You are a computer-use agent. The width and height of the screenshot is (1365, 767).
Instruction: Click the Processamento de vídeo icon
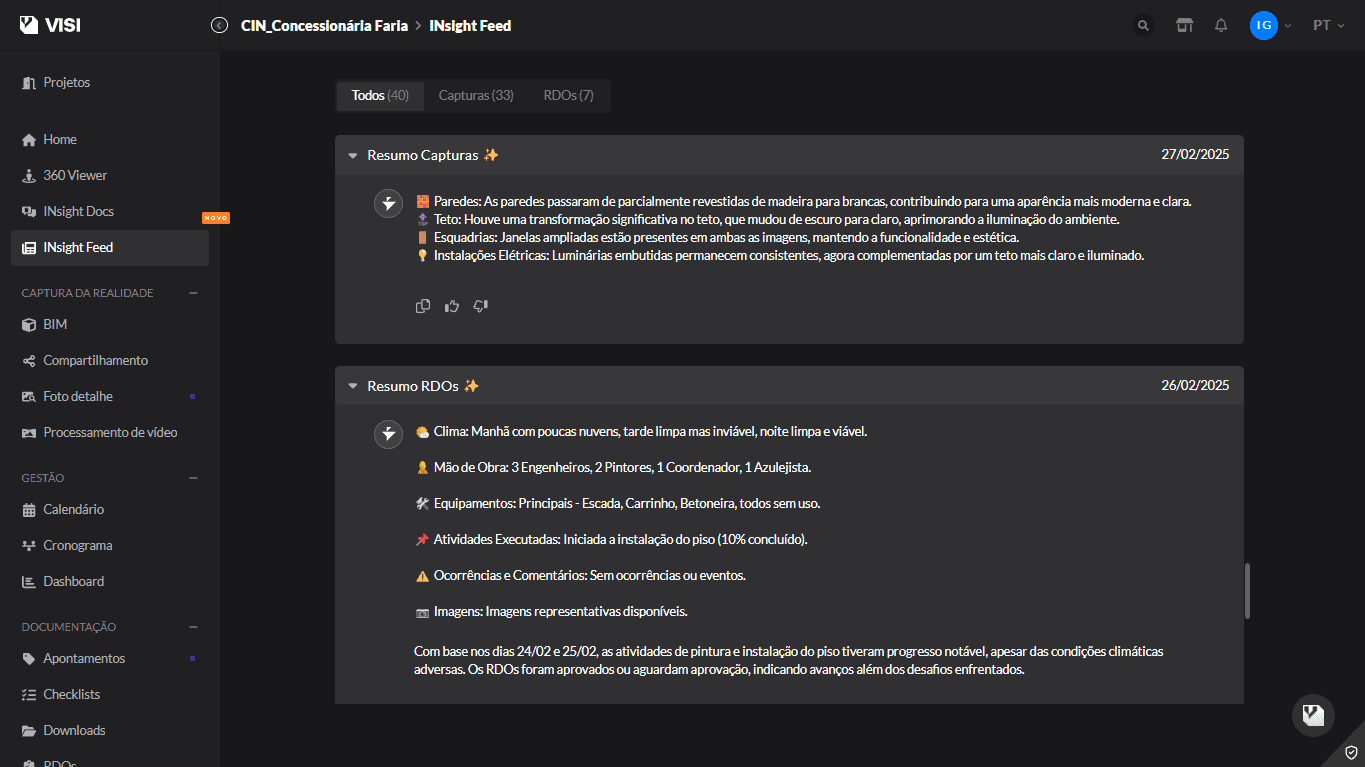[x=29, y=433]
